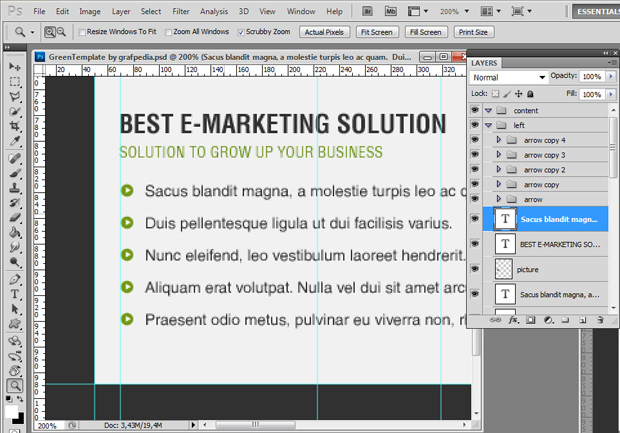620x433 pixels.
Task: Select the Eyedropper tool
Action: pos(15,141)
